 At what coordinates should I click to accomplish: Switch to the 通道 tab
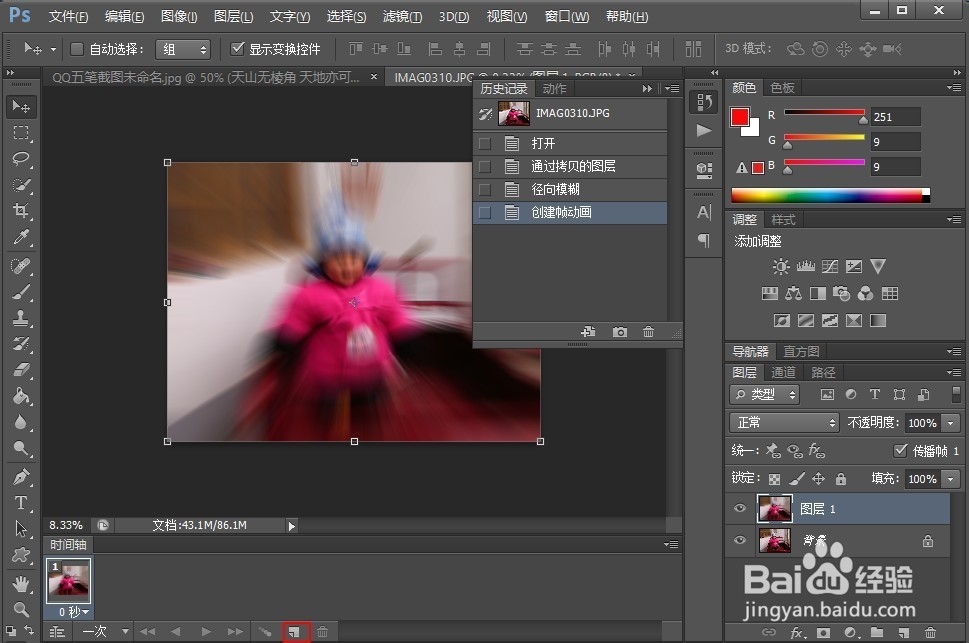coord(783,372)
